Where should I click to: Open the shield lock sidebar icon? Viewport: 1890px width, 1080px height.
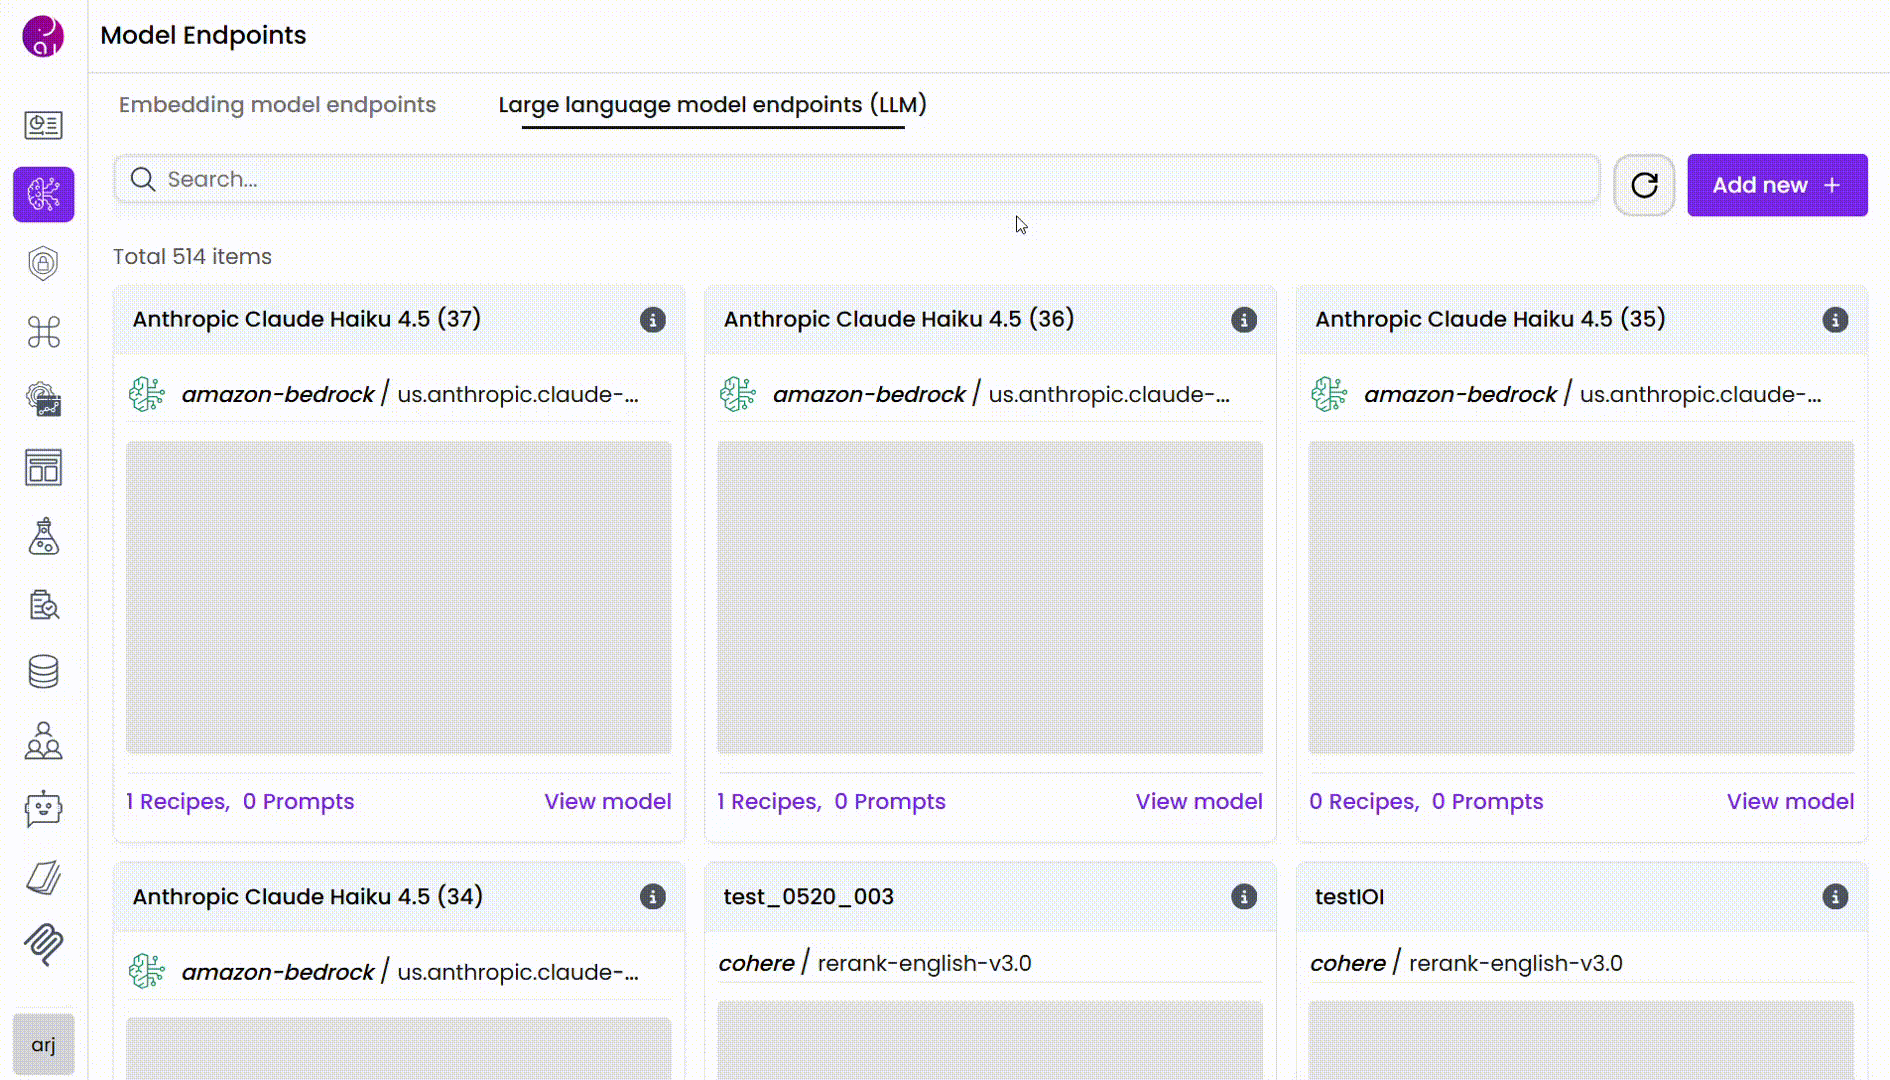(43, 263)
